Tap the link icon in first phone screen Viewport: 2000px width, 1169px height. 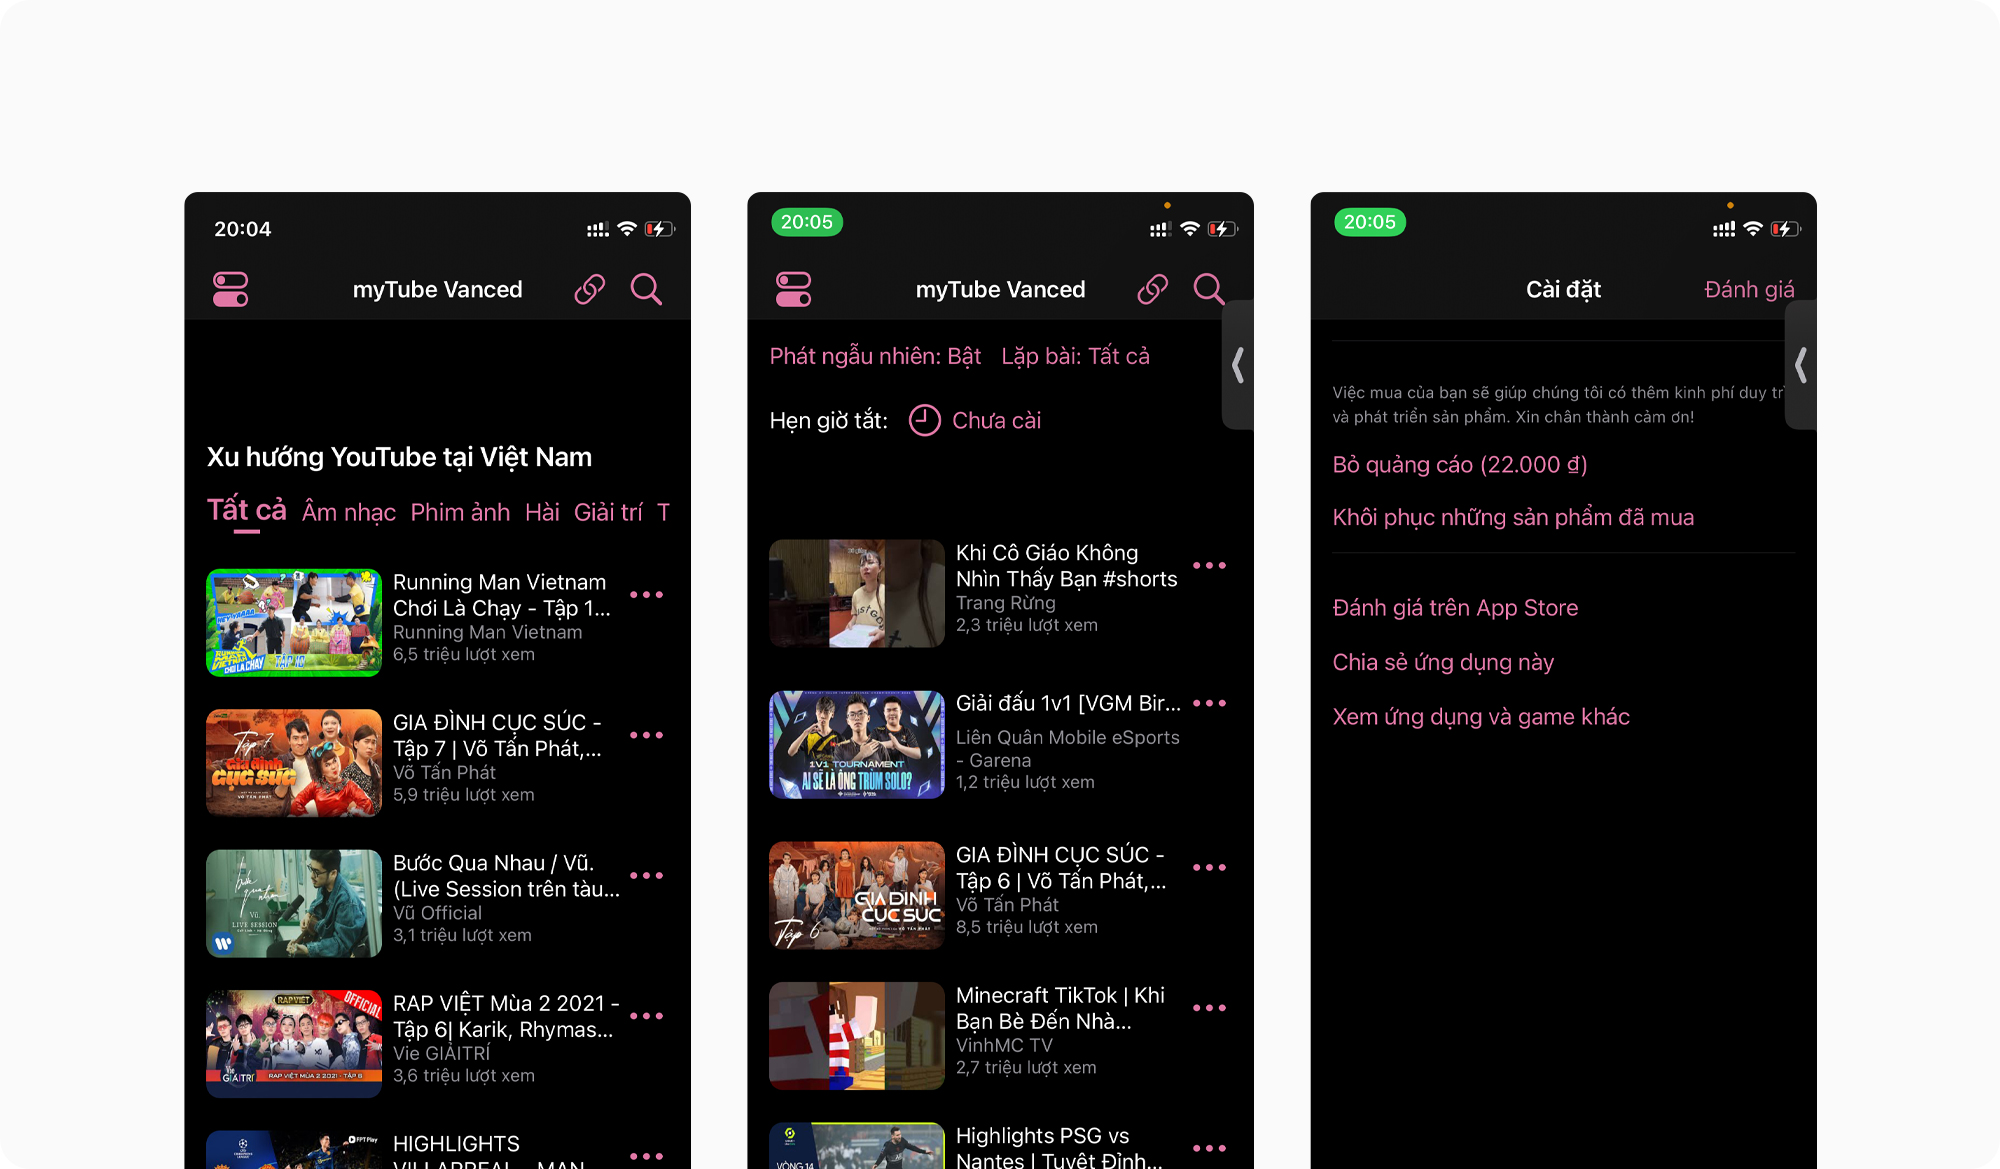[x=590, y=290]
